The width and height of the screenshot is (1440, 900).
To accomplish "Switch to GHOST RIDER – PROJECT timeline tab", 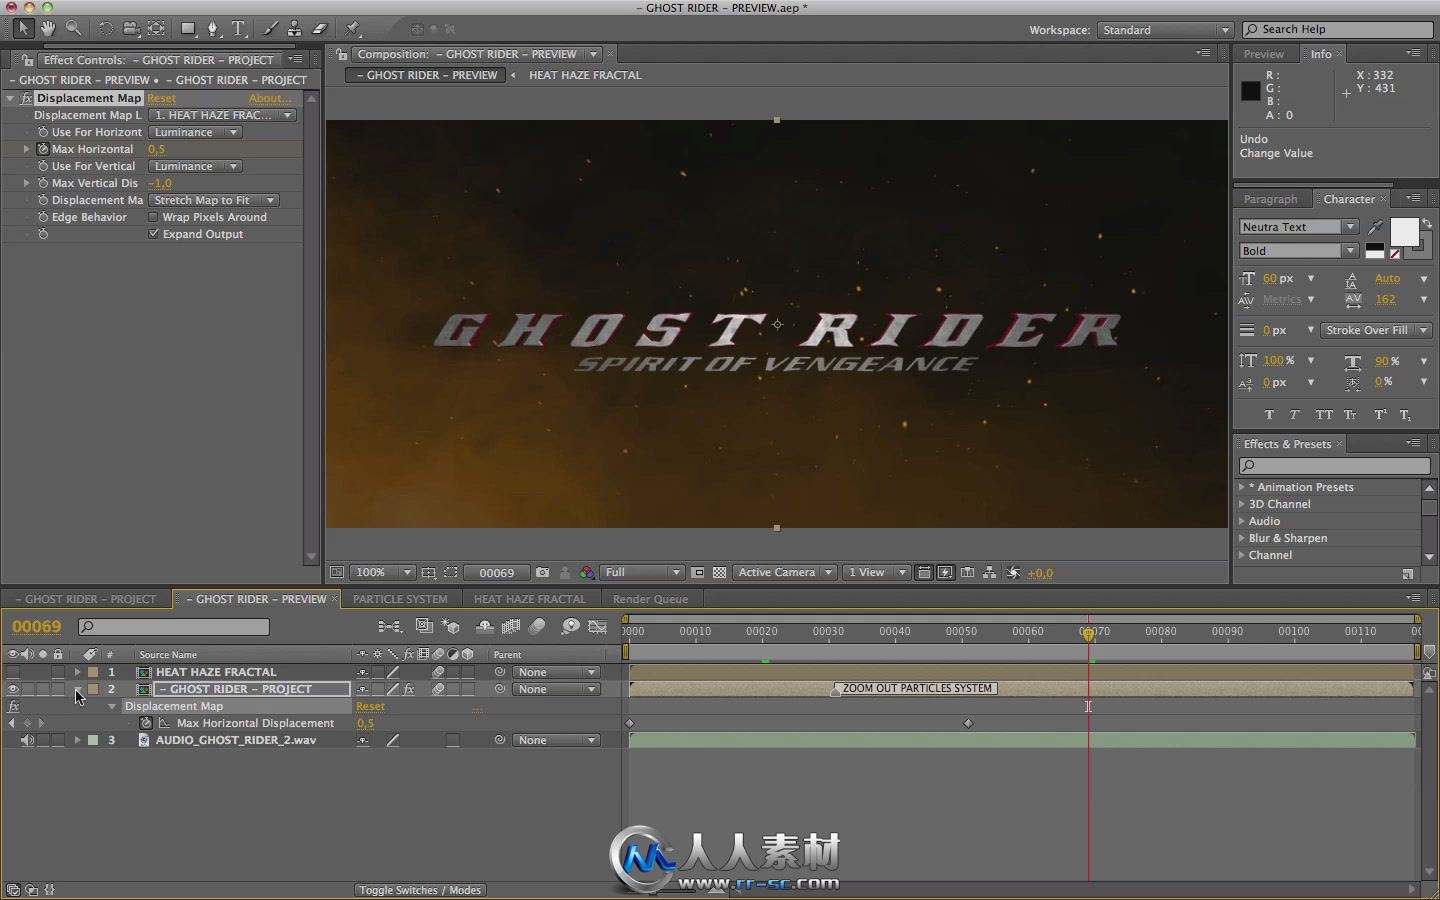I will 86,599.
